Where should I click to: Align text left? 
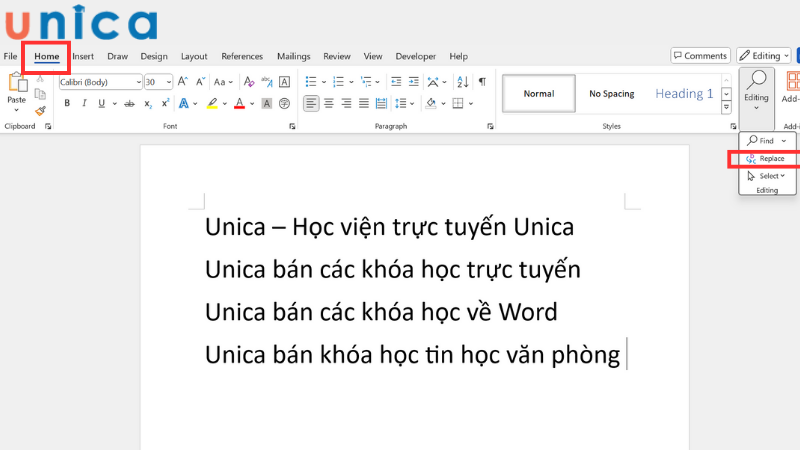pyautogui.click(x=311, y=104)
